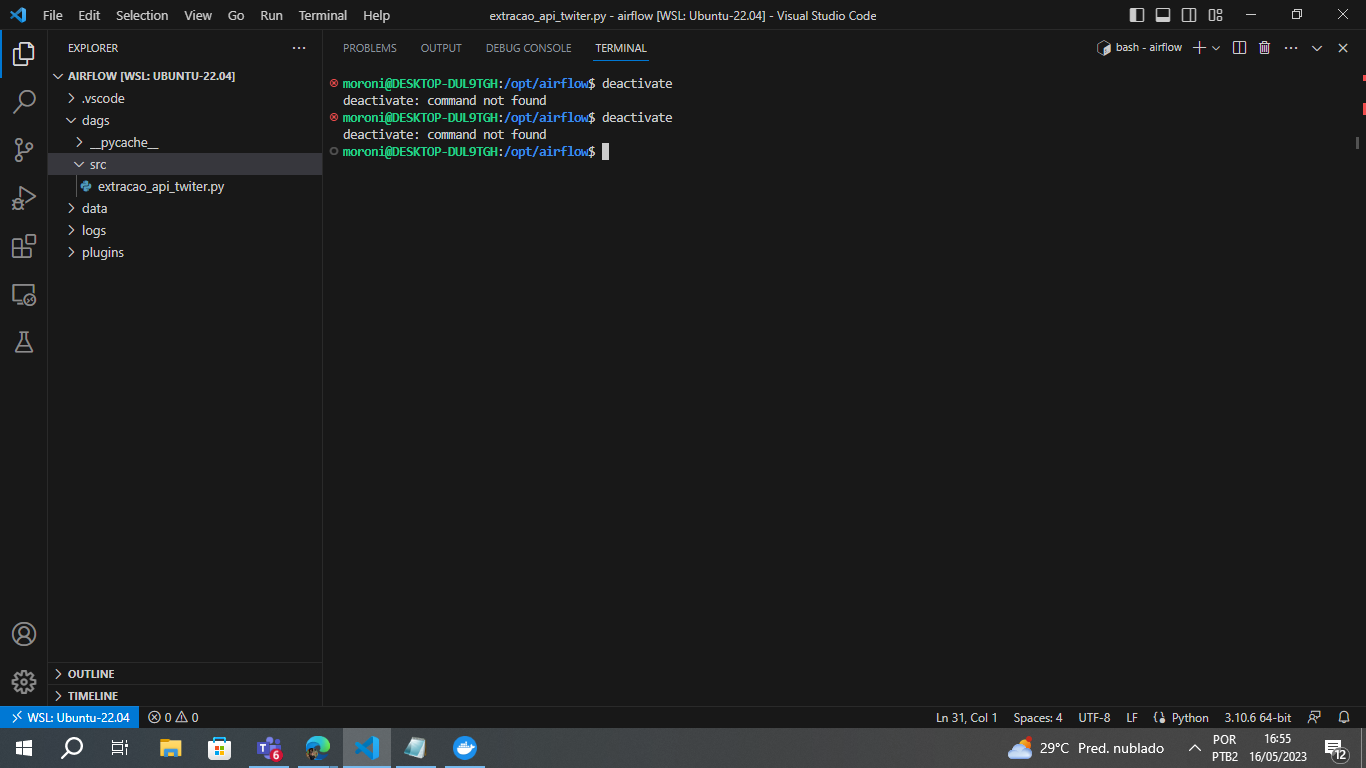Open feedback icon in status bar
The height and width of the screenshot is (768, 1366).
click(x=1315, y=717)
